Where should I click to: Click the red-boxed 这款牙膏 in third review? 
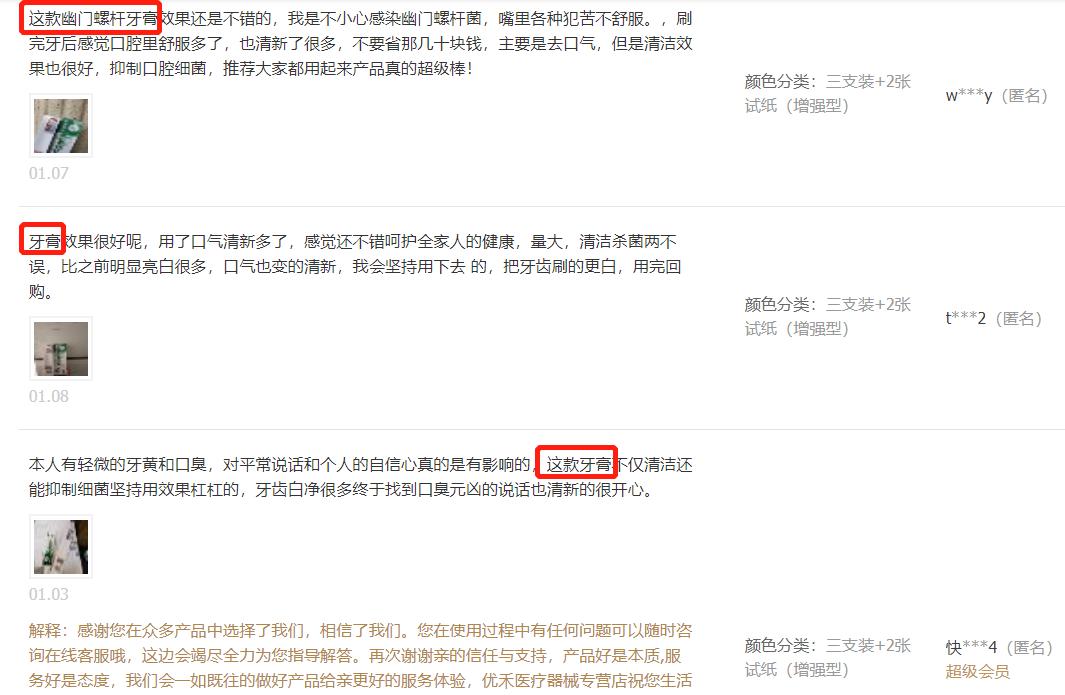click(x=579, y=465)
